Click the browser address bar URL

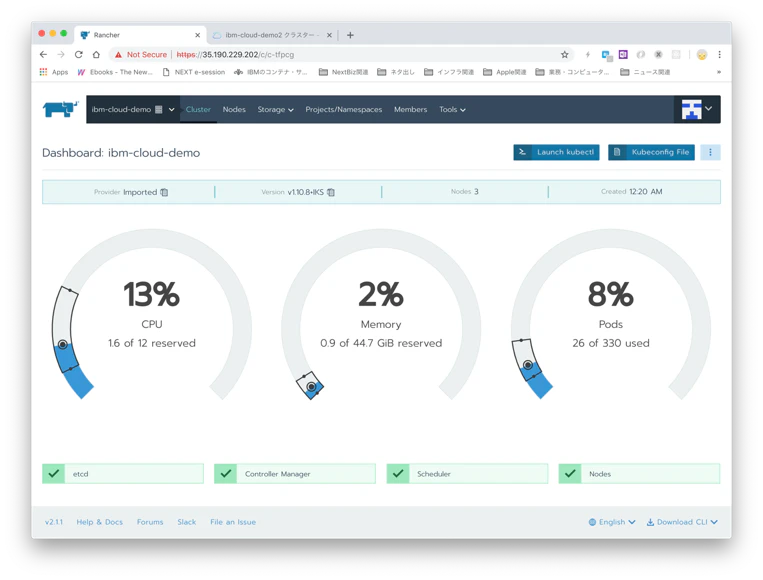(235, 54)
